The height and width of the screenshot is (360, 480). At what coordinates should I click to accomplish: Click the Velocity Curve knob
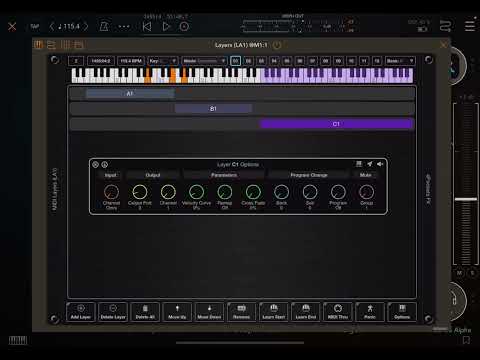[x=196, y=192]
